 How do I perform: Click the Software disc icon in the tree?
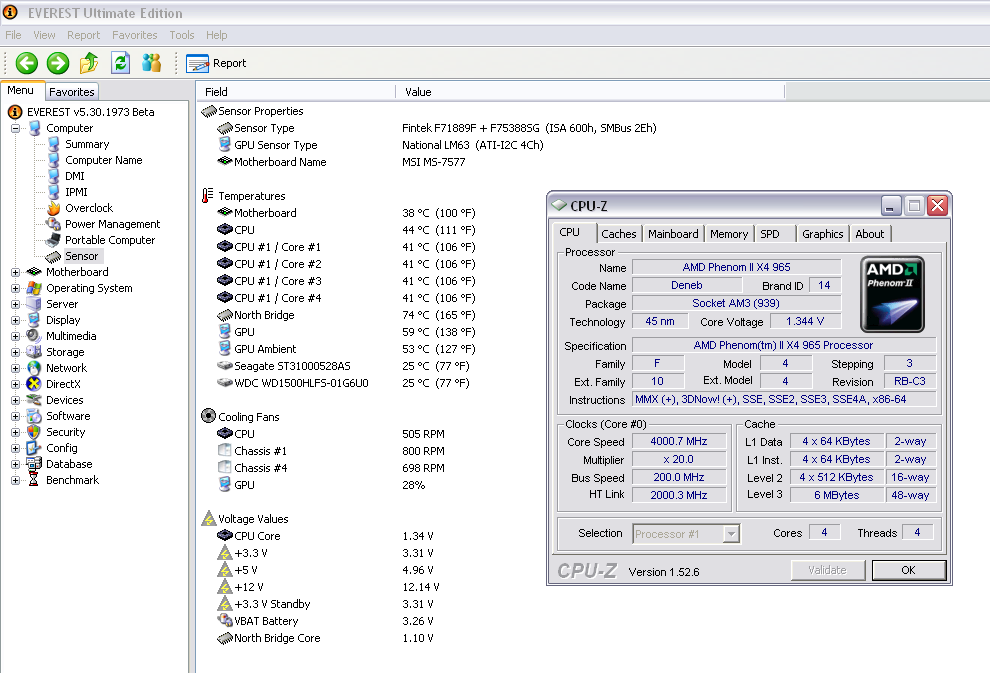(34, 416)
